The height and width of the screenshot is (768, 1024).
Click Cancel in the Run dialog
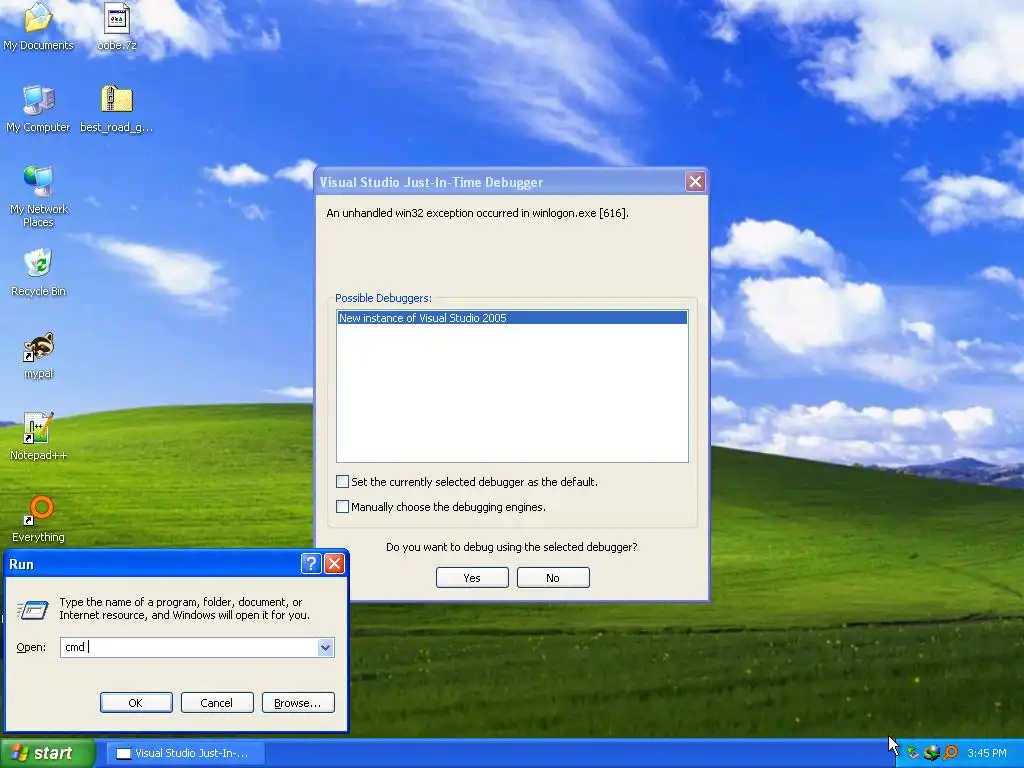tap(217, 703)
